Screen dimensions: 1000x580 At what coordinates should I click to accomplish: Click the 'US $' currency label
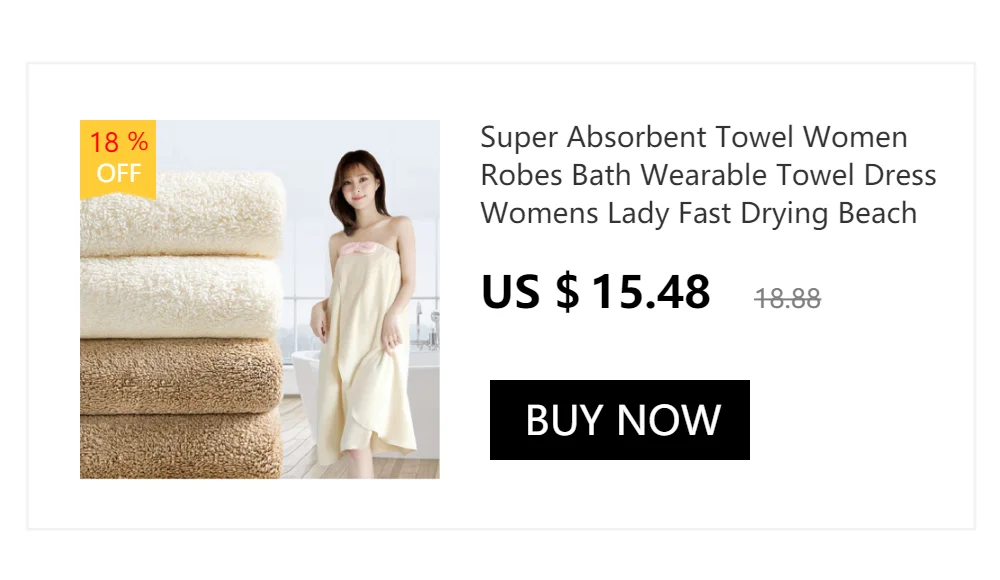[530, 292]
